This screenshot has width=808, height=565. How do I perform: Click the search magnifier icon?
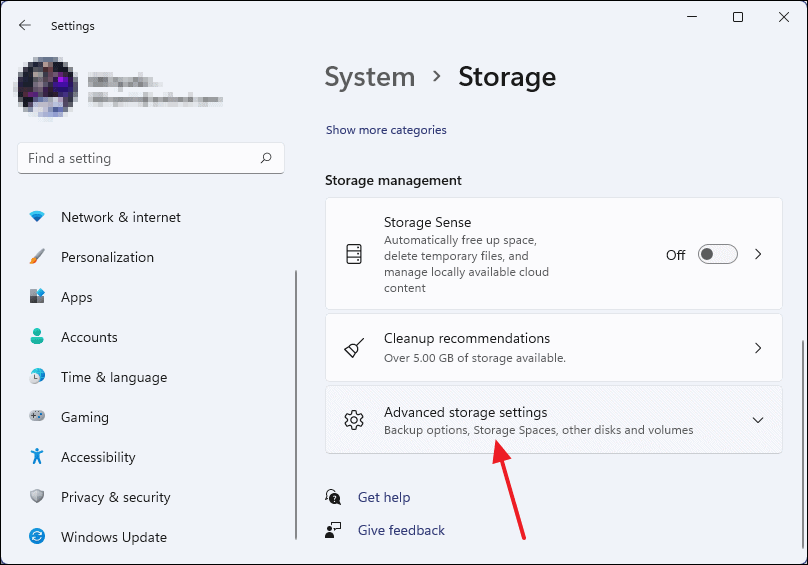tap(266, 158)
